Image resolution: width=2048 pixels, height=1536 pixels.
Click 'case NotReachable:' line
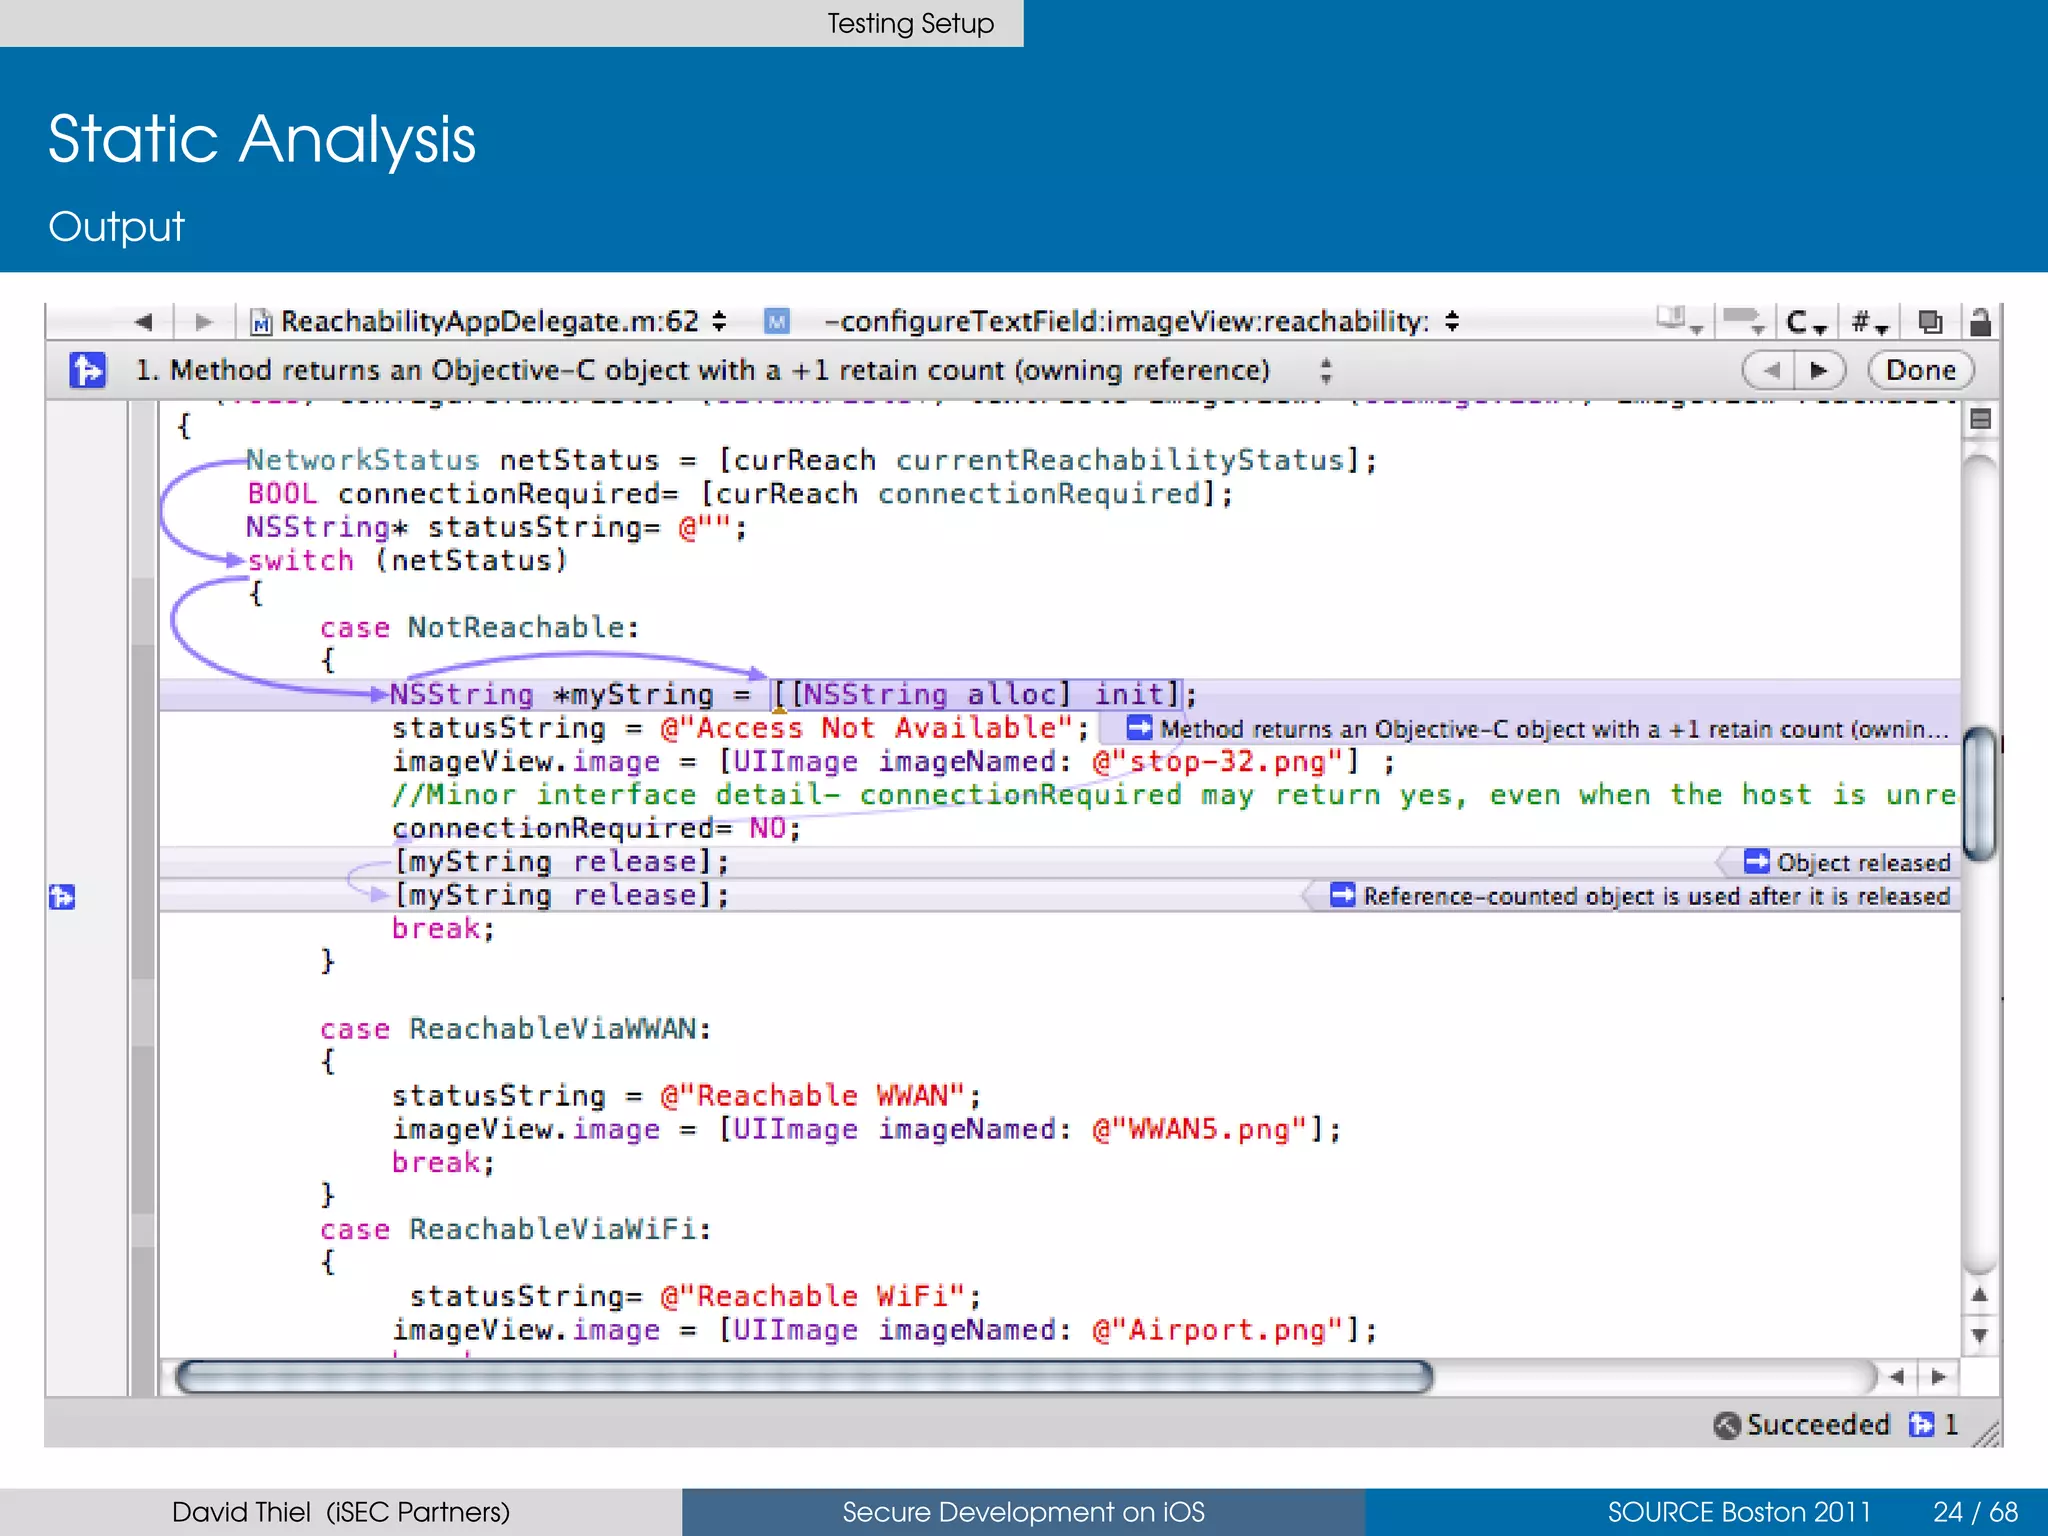click(480, 627)
